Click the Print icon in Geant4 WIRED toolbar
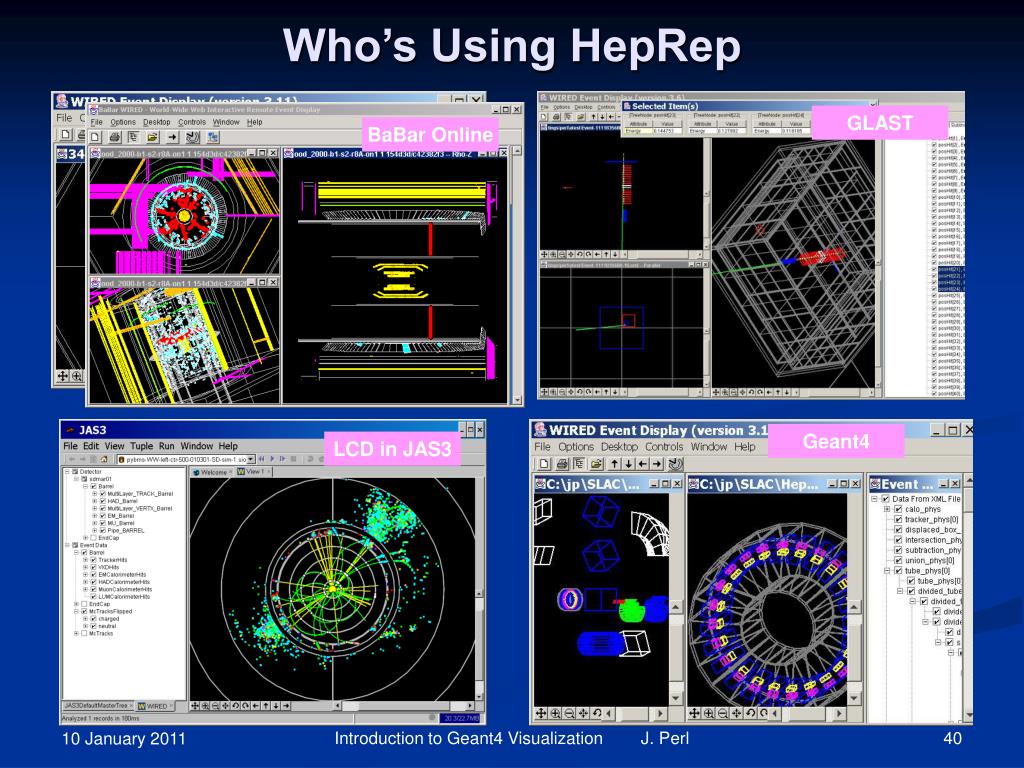Viewport: 1024px width, 768px height. point(562,464)
